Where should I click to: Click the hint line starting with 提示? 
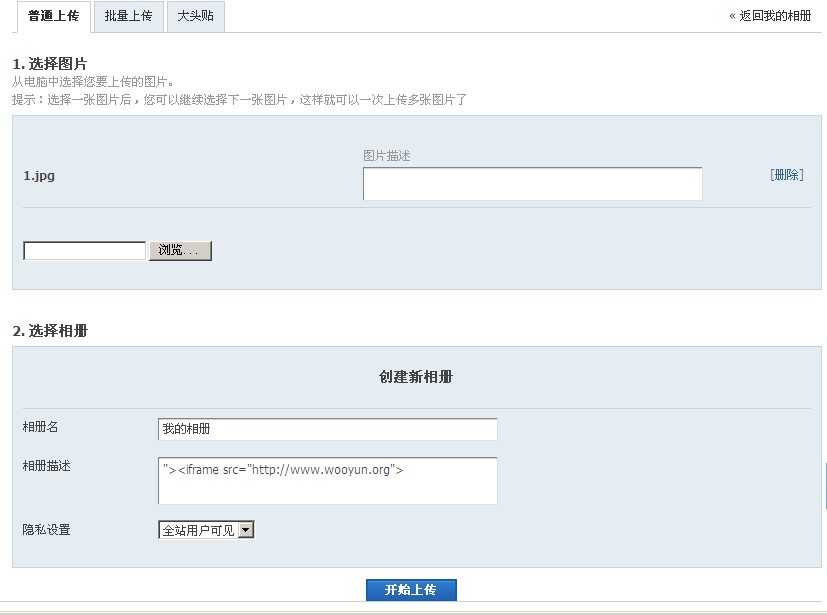pos(239,100)
